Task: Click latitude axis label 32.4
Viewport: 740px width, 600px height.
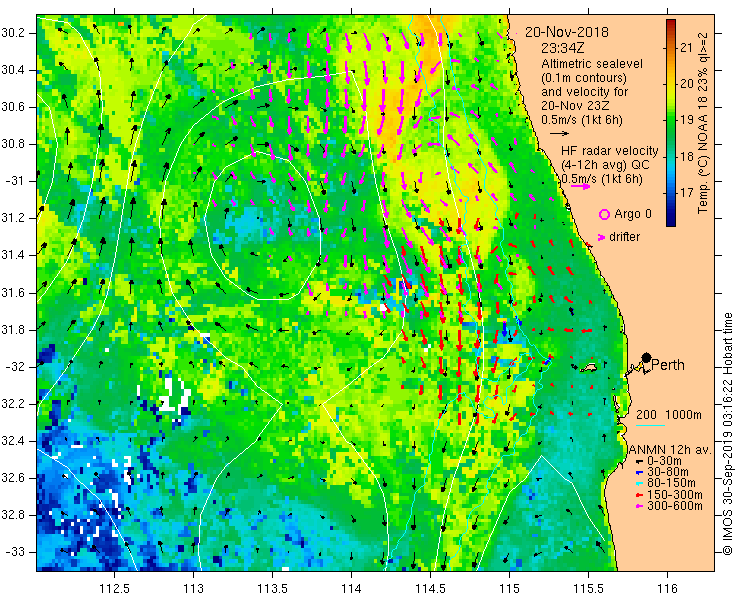Action: (13, 441)
